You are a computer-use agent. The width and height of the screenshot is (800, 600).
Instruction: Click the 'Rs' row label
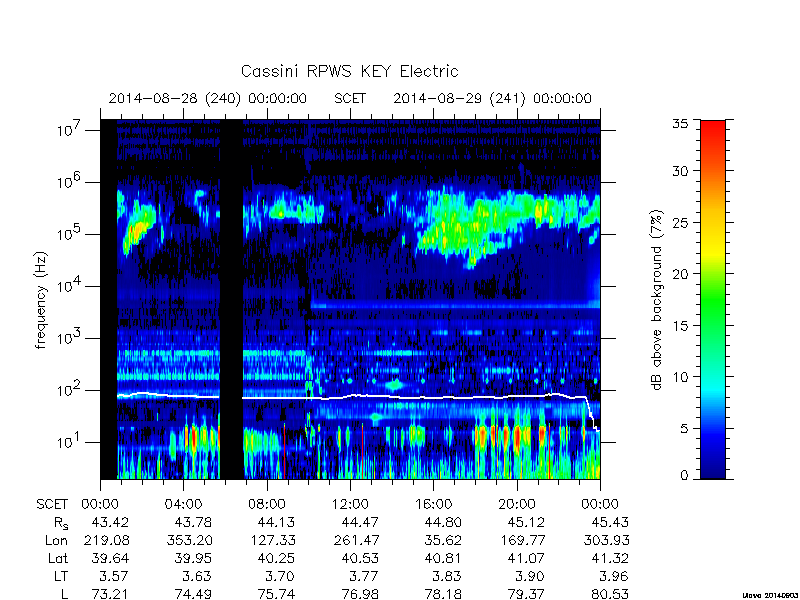pos(61,523)
